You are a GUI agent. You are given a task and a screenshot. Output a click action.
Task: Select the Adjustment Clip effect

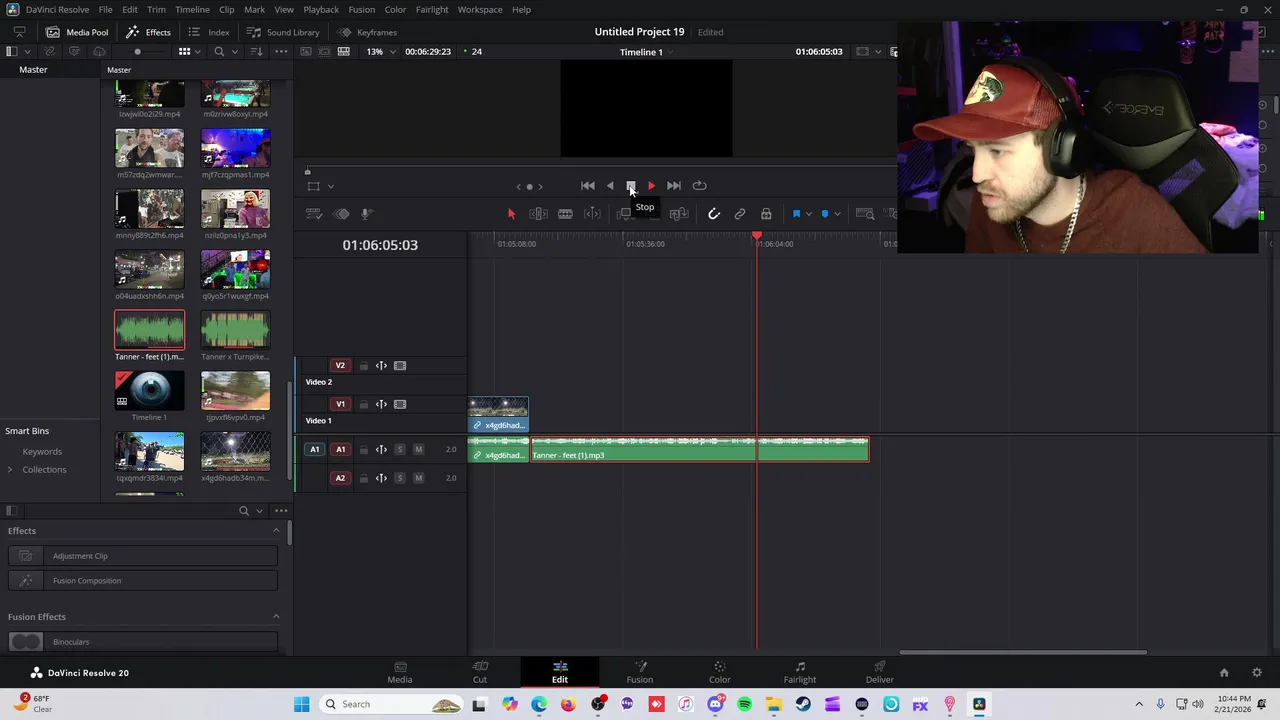point(142,556)
